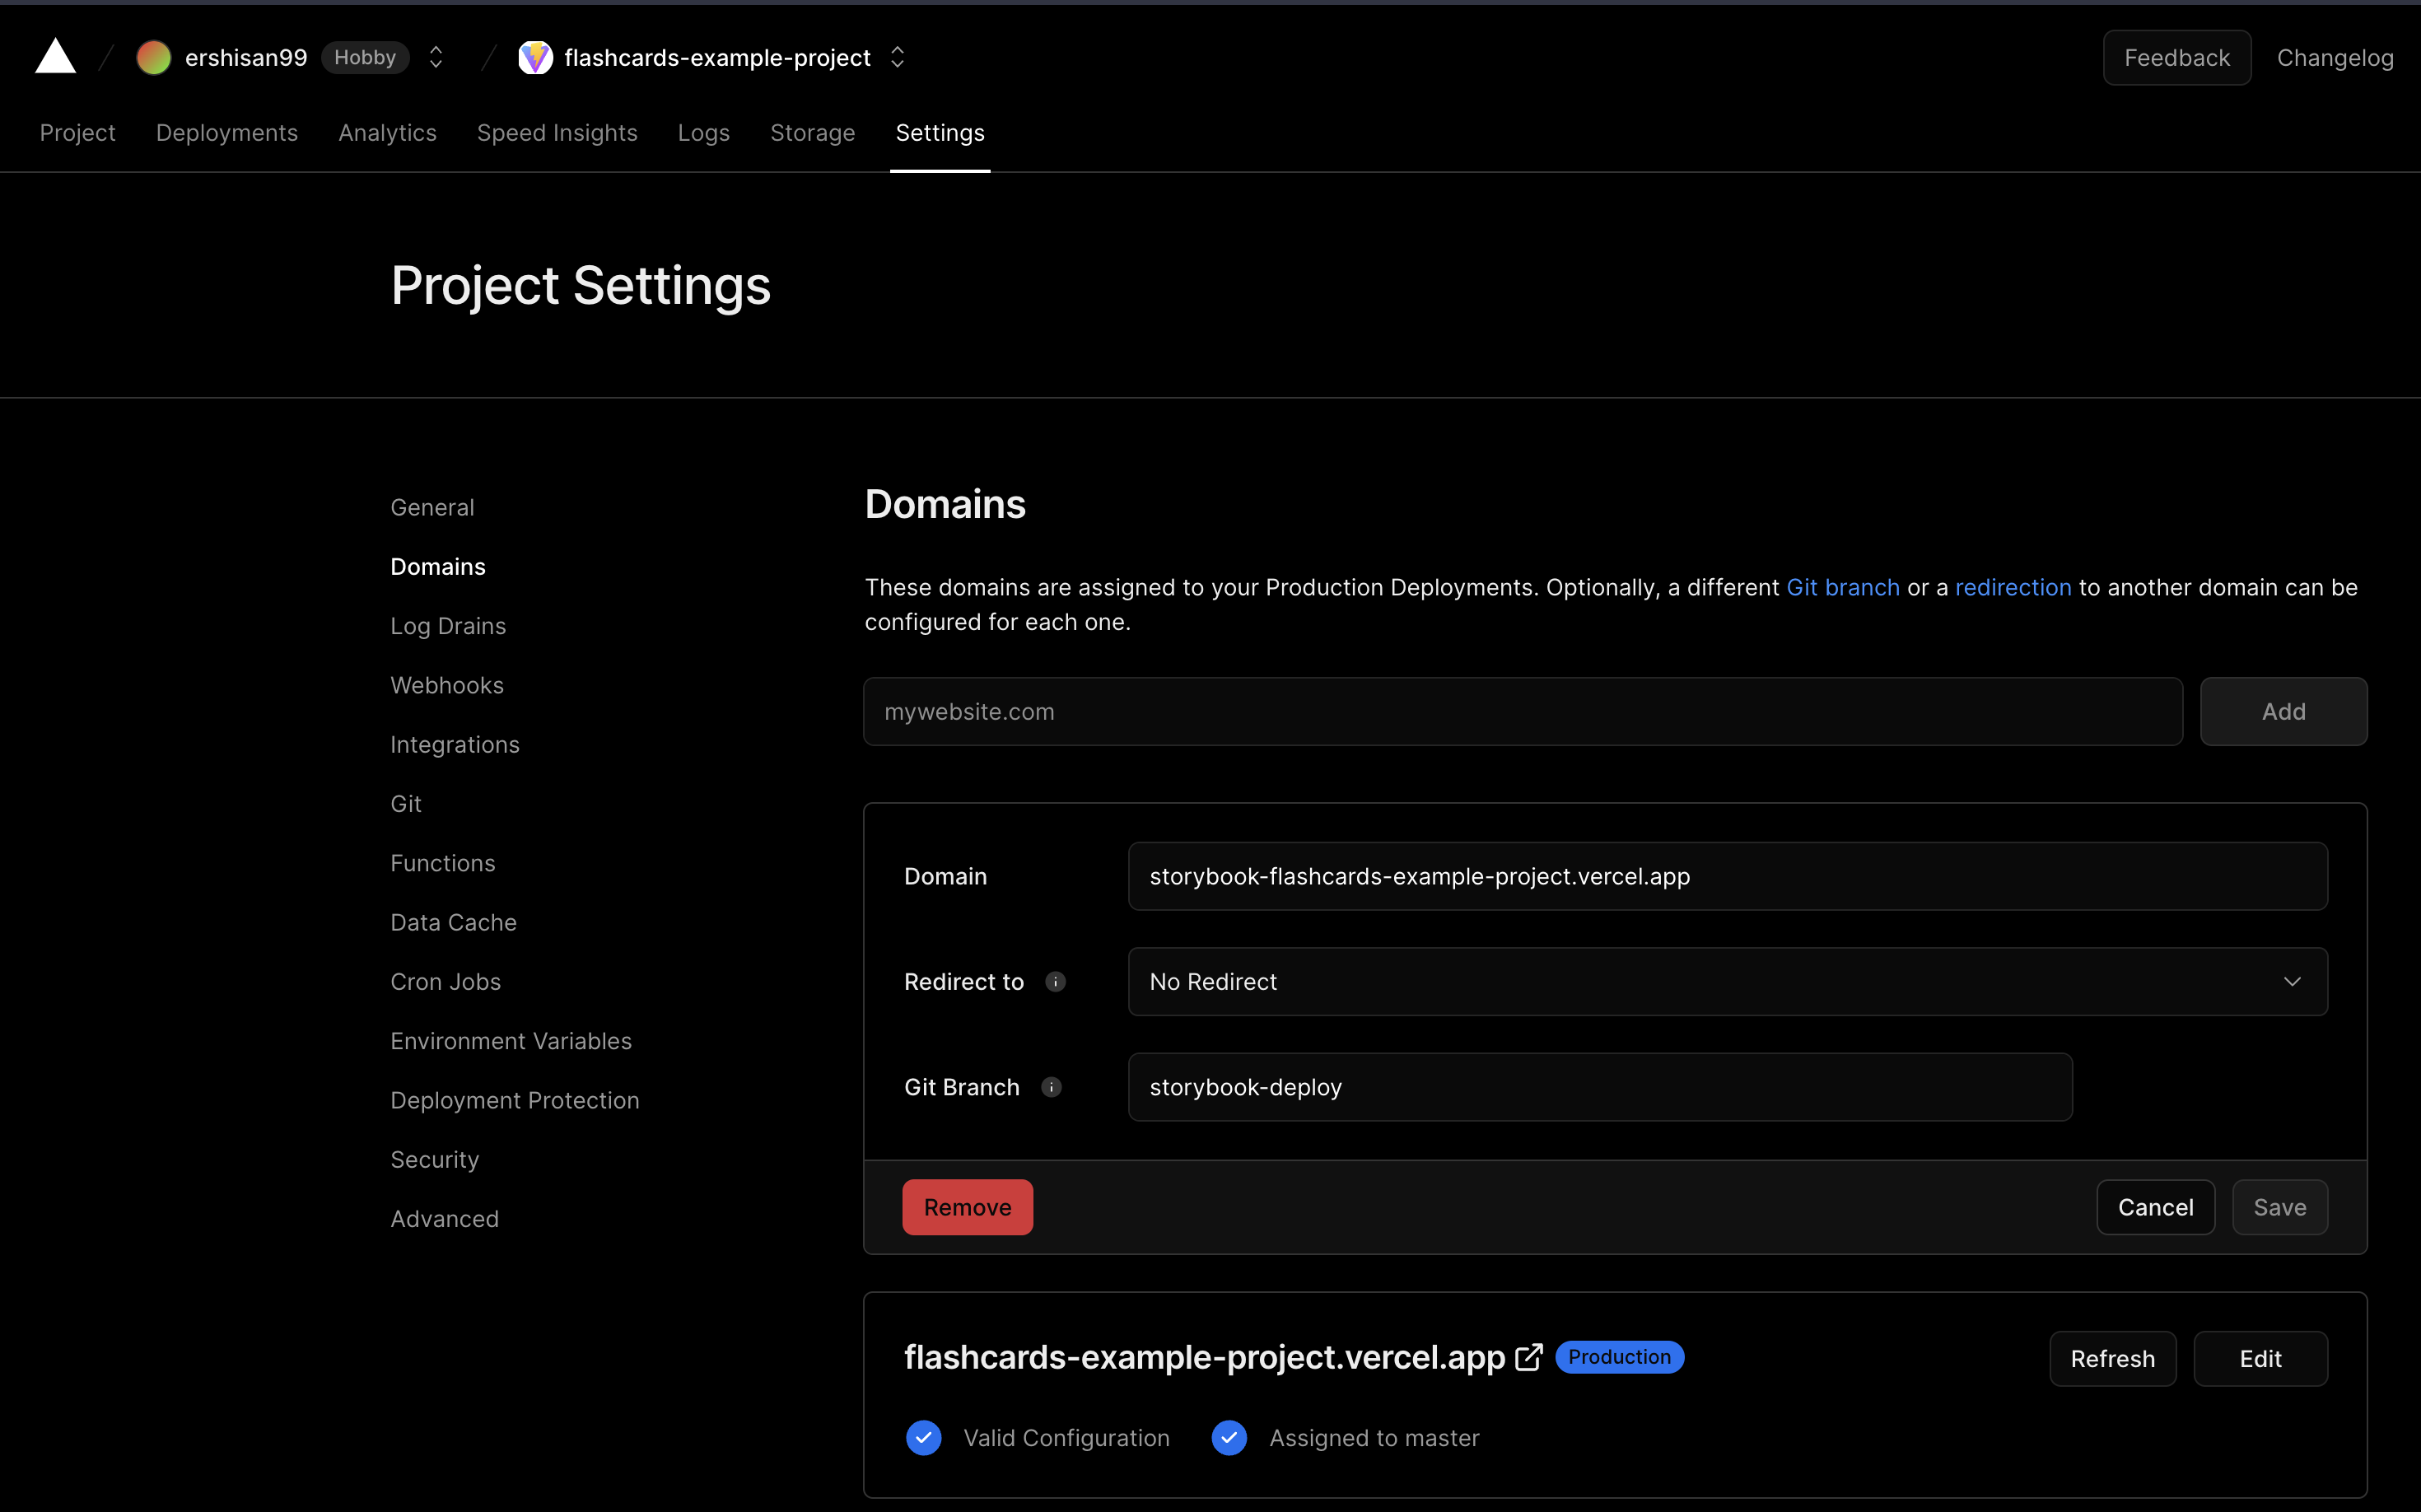Click the Git Branch info icon

click(1051, 1087)
